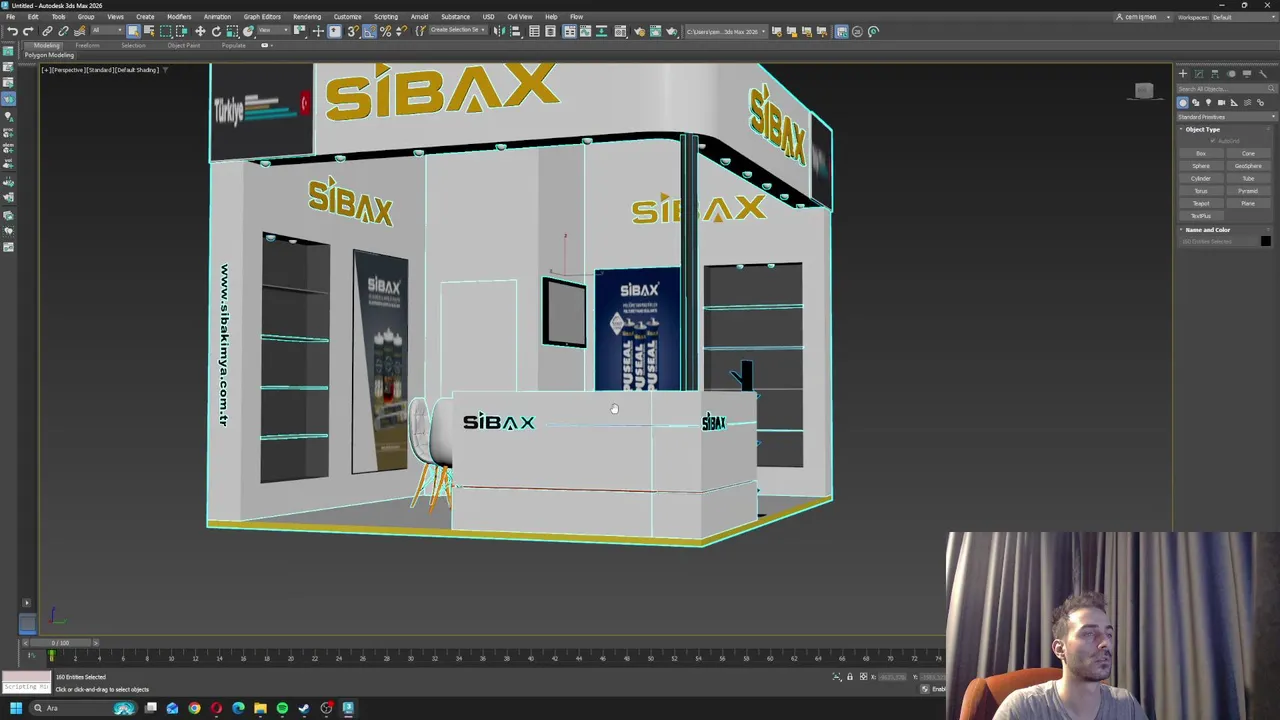Open the project path dropdown
Viewport: 1280px width, 720px height.
point(727,32)
